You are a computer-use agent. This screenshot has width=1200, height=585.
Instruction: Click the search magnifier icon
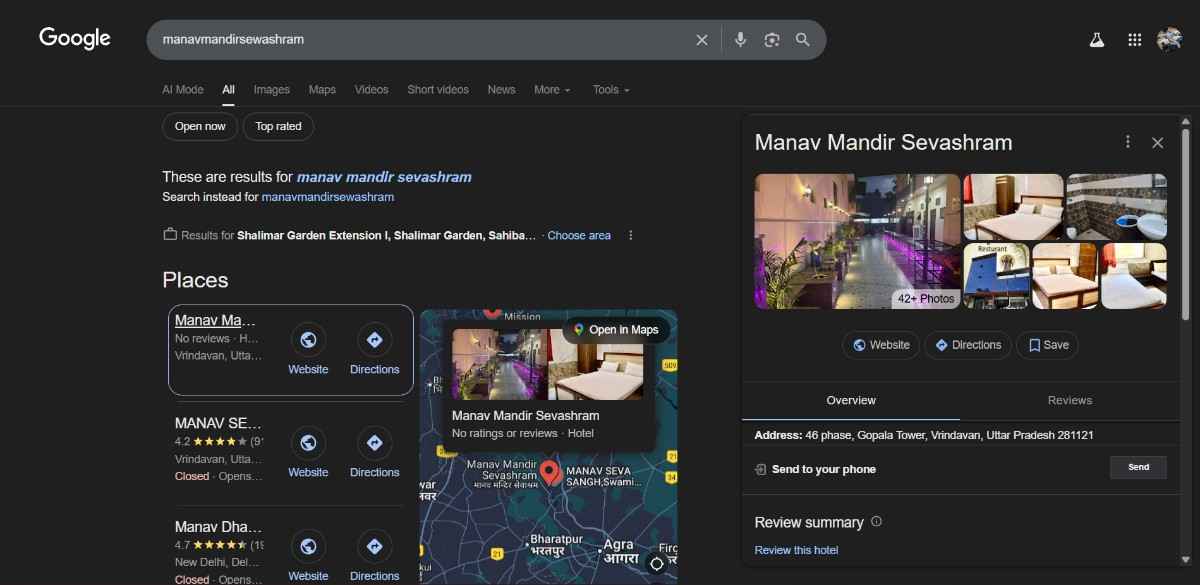803,39
